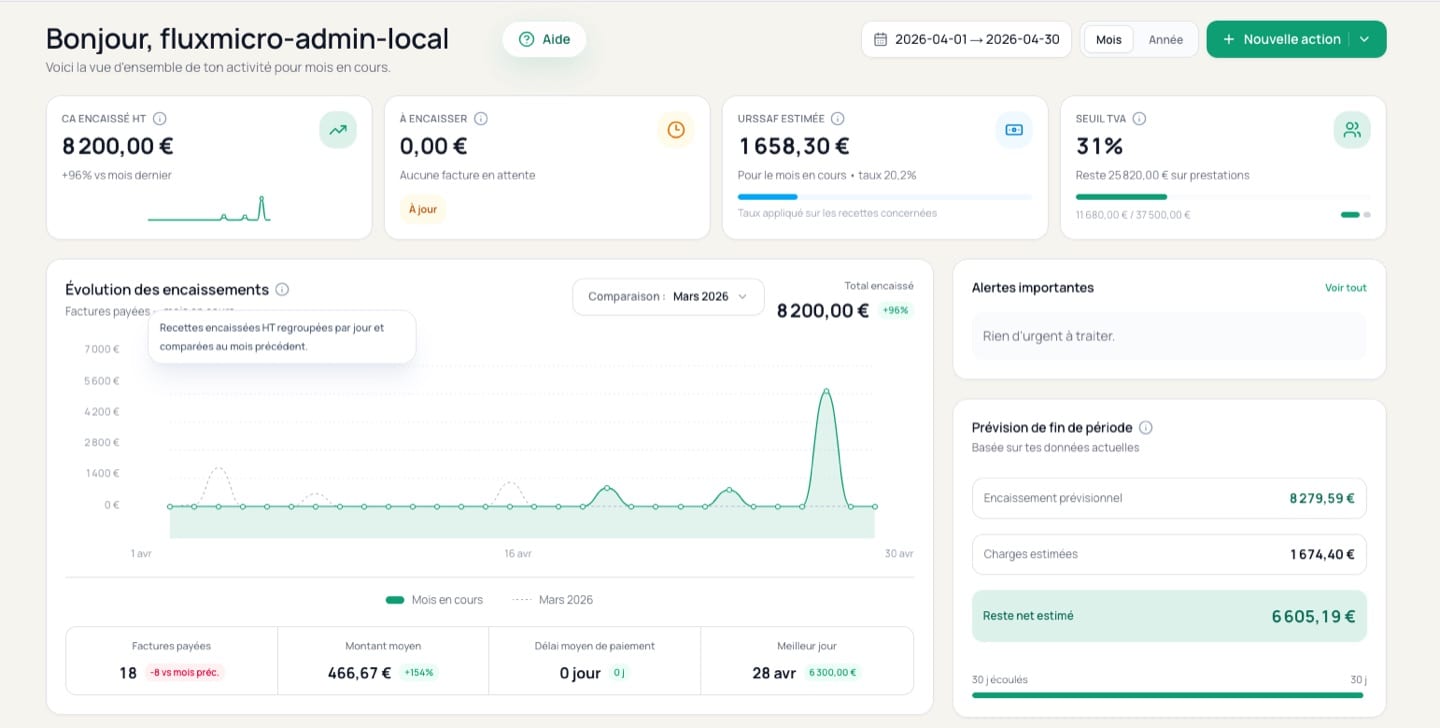
Task: Click the 28 avr peak on the chart
Action: 826,392
